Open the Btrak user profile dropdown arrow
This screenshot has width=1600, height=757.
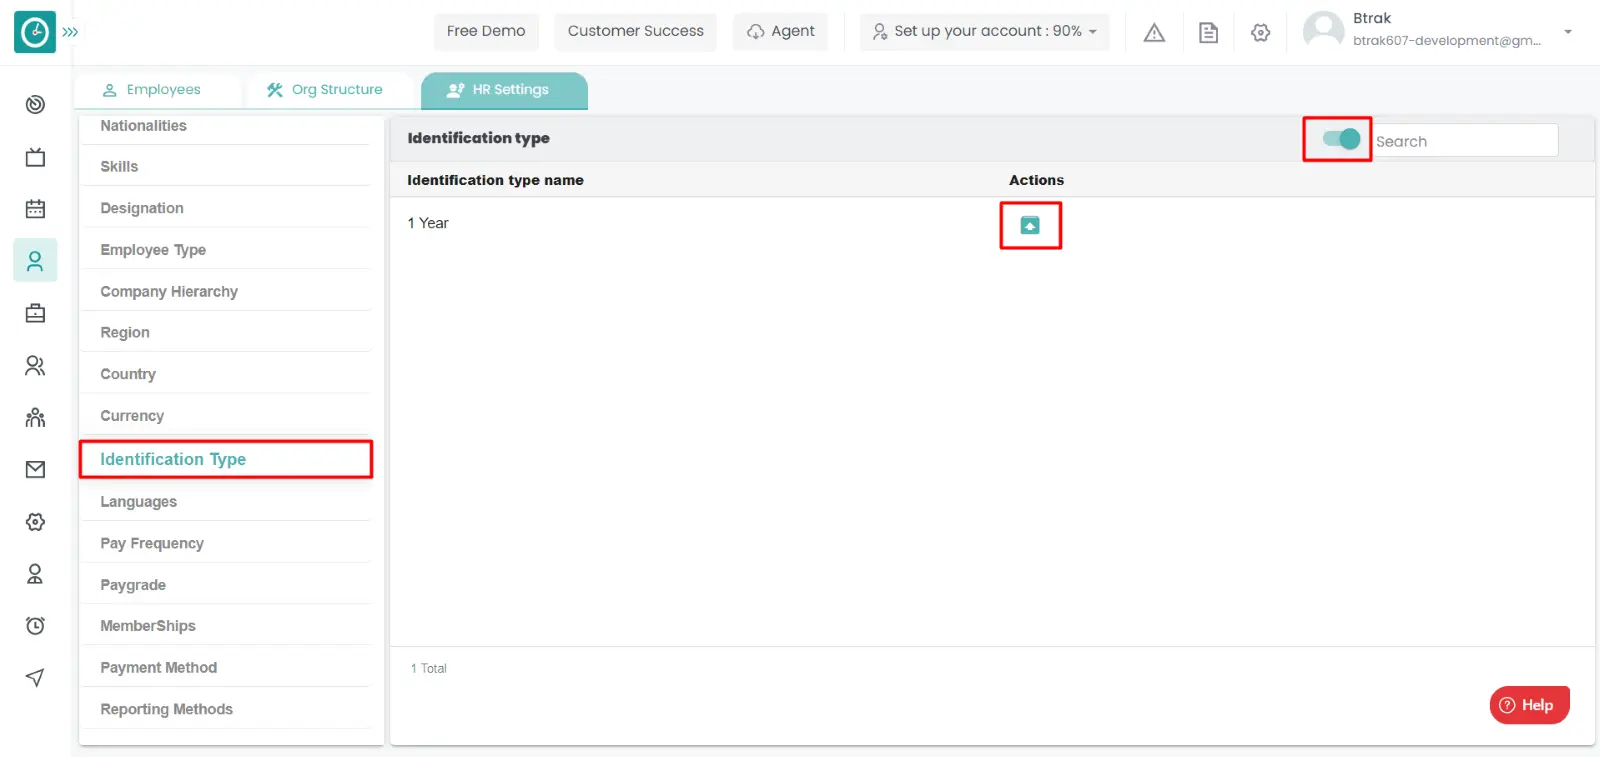click(1567, 31)
